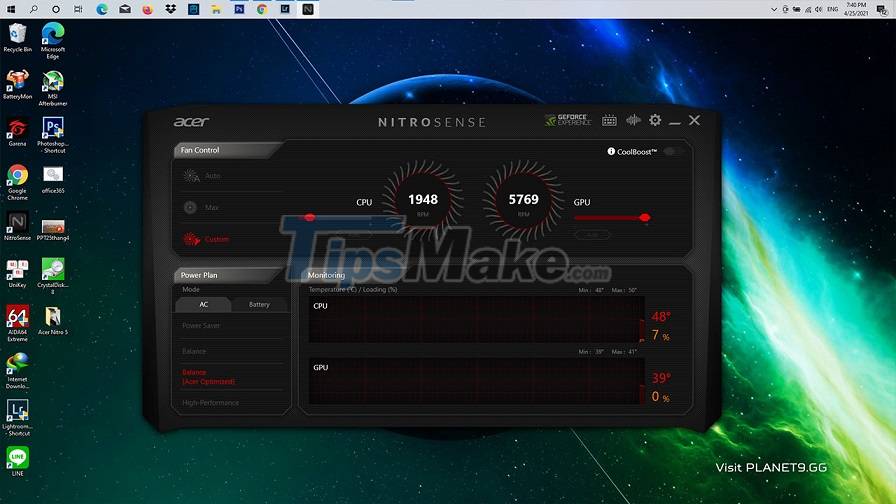Open Microsoft Edge desktop shortcut
Viewport: 896px width, 504px height.
[53, 41]
